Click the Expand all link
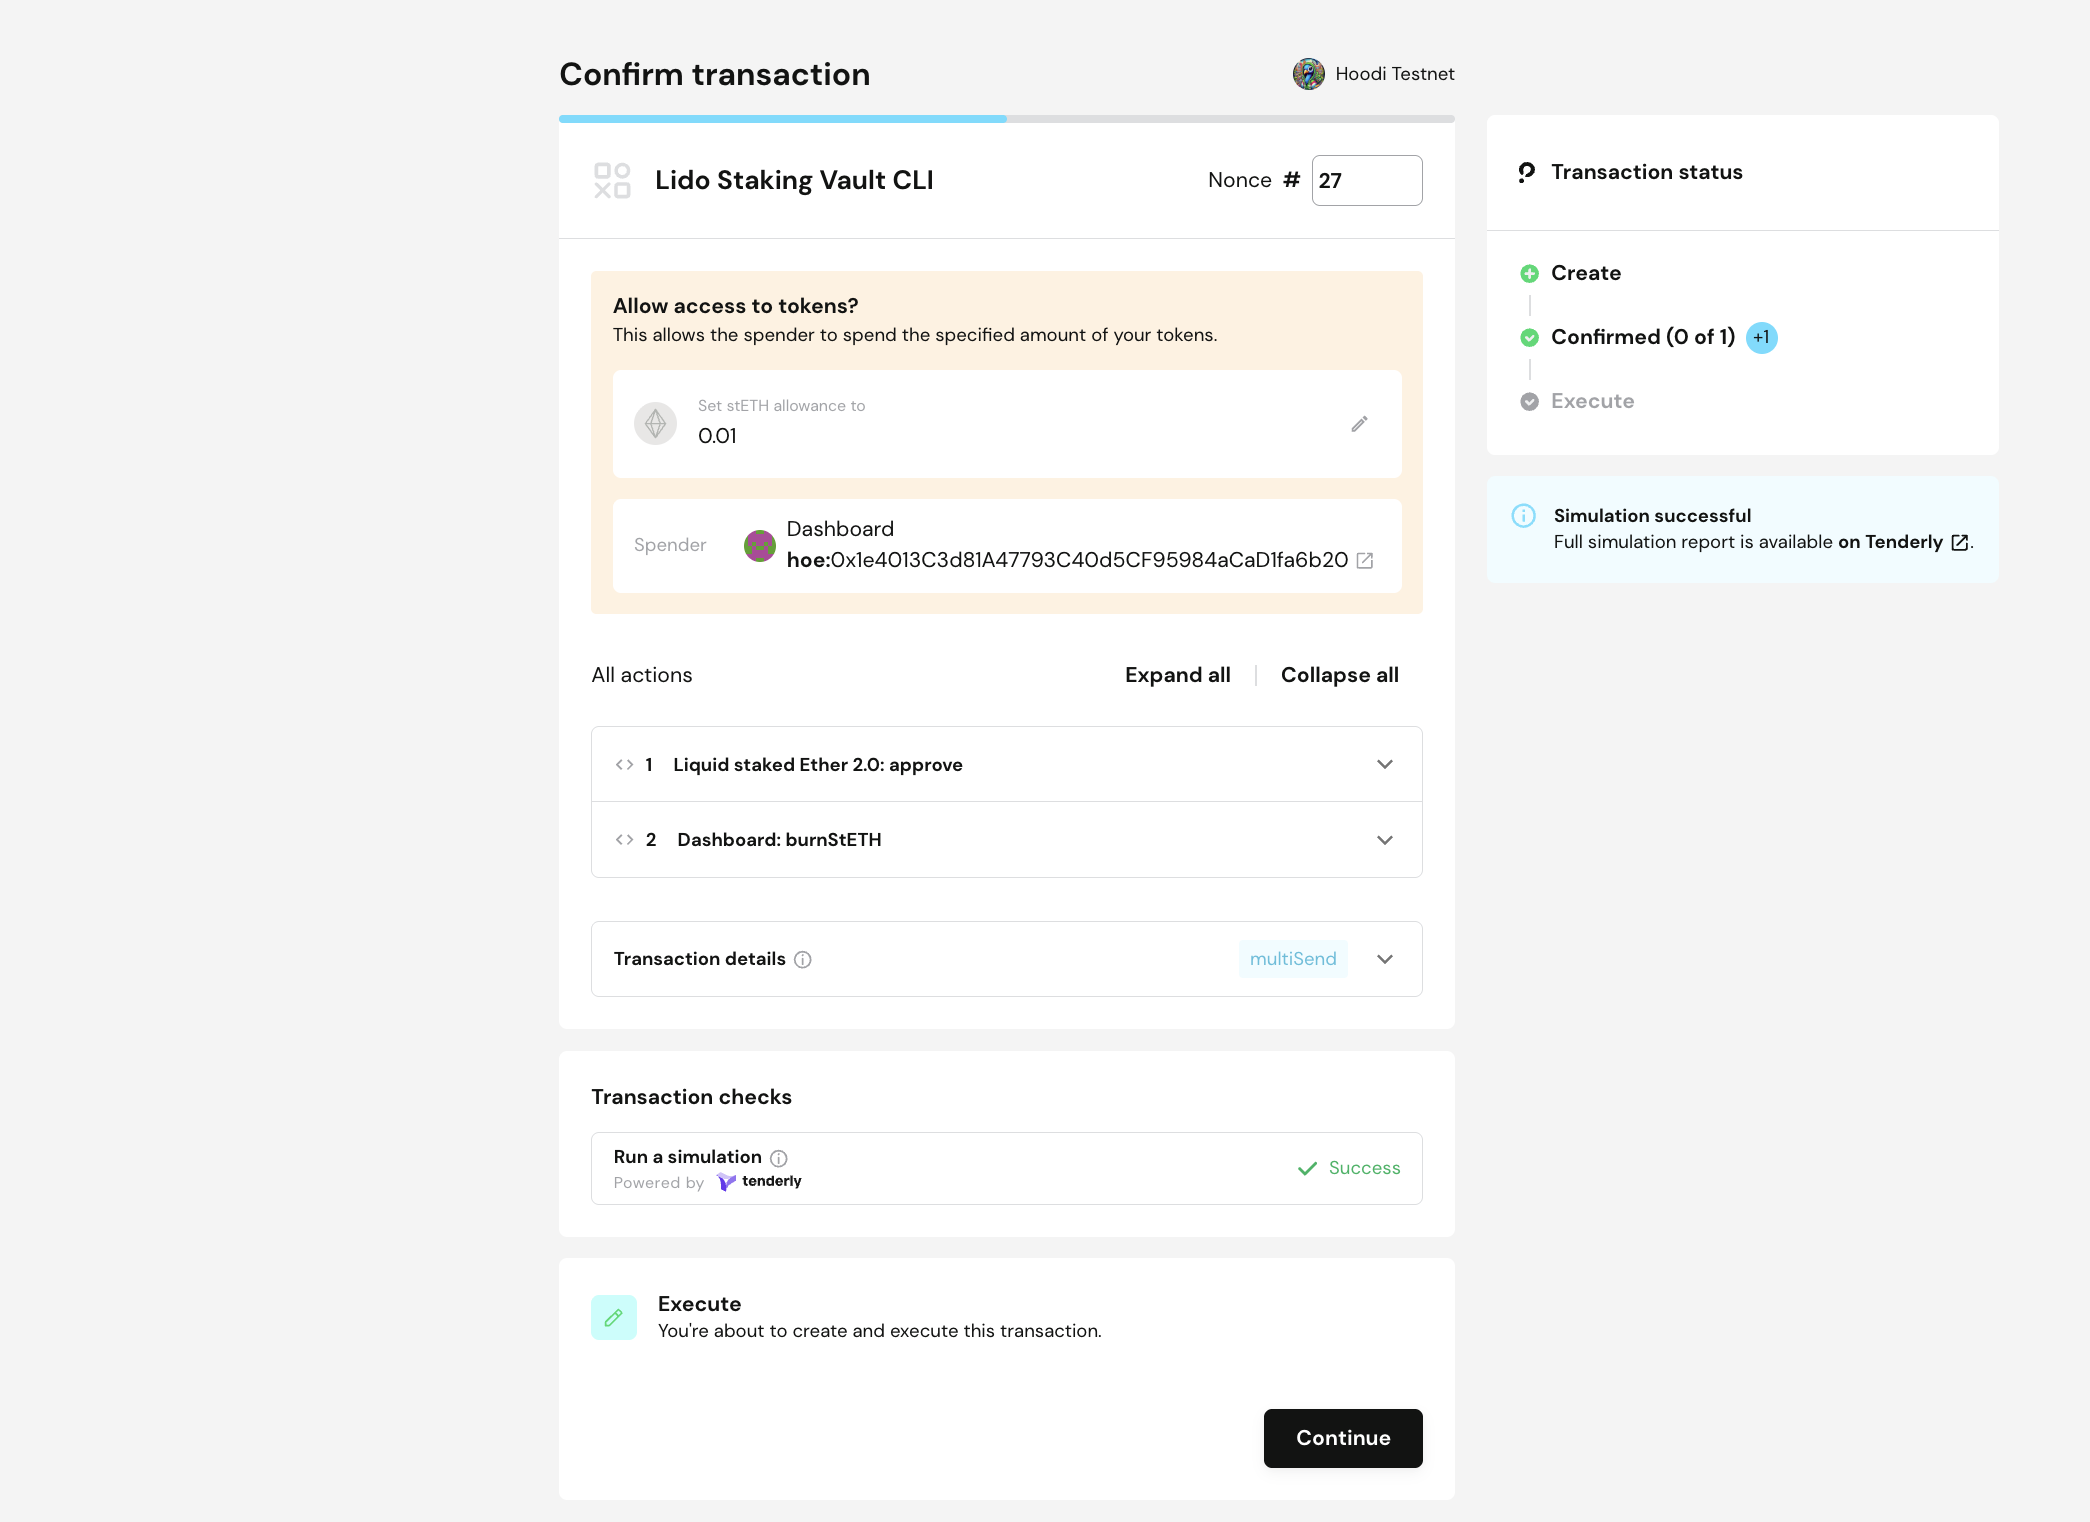This screenshot has width=2090, height=1522. coord(1177,675)
